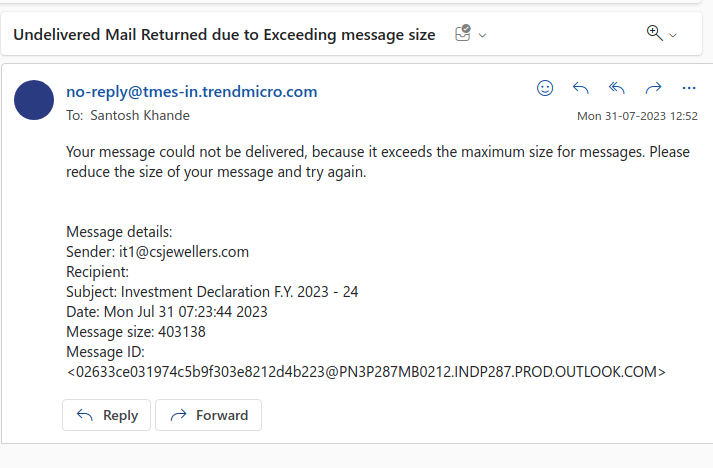Click the Message size: 403138 line
The image size is (713, 468).
click(x=136, y=332)
